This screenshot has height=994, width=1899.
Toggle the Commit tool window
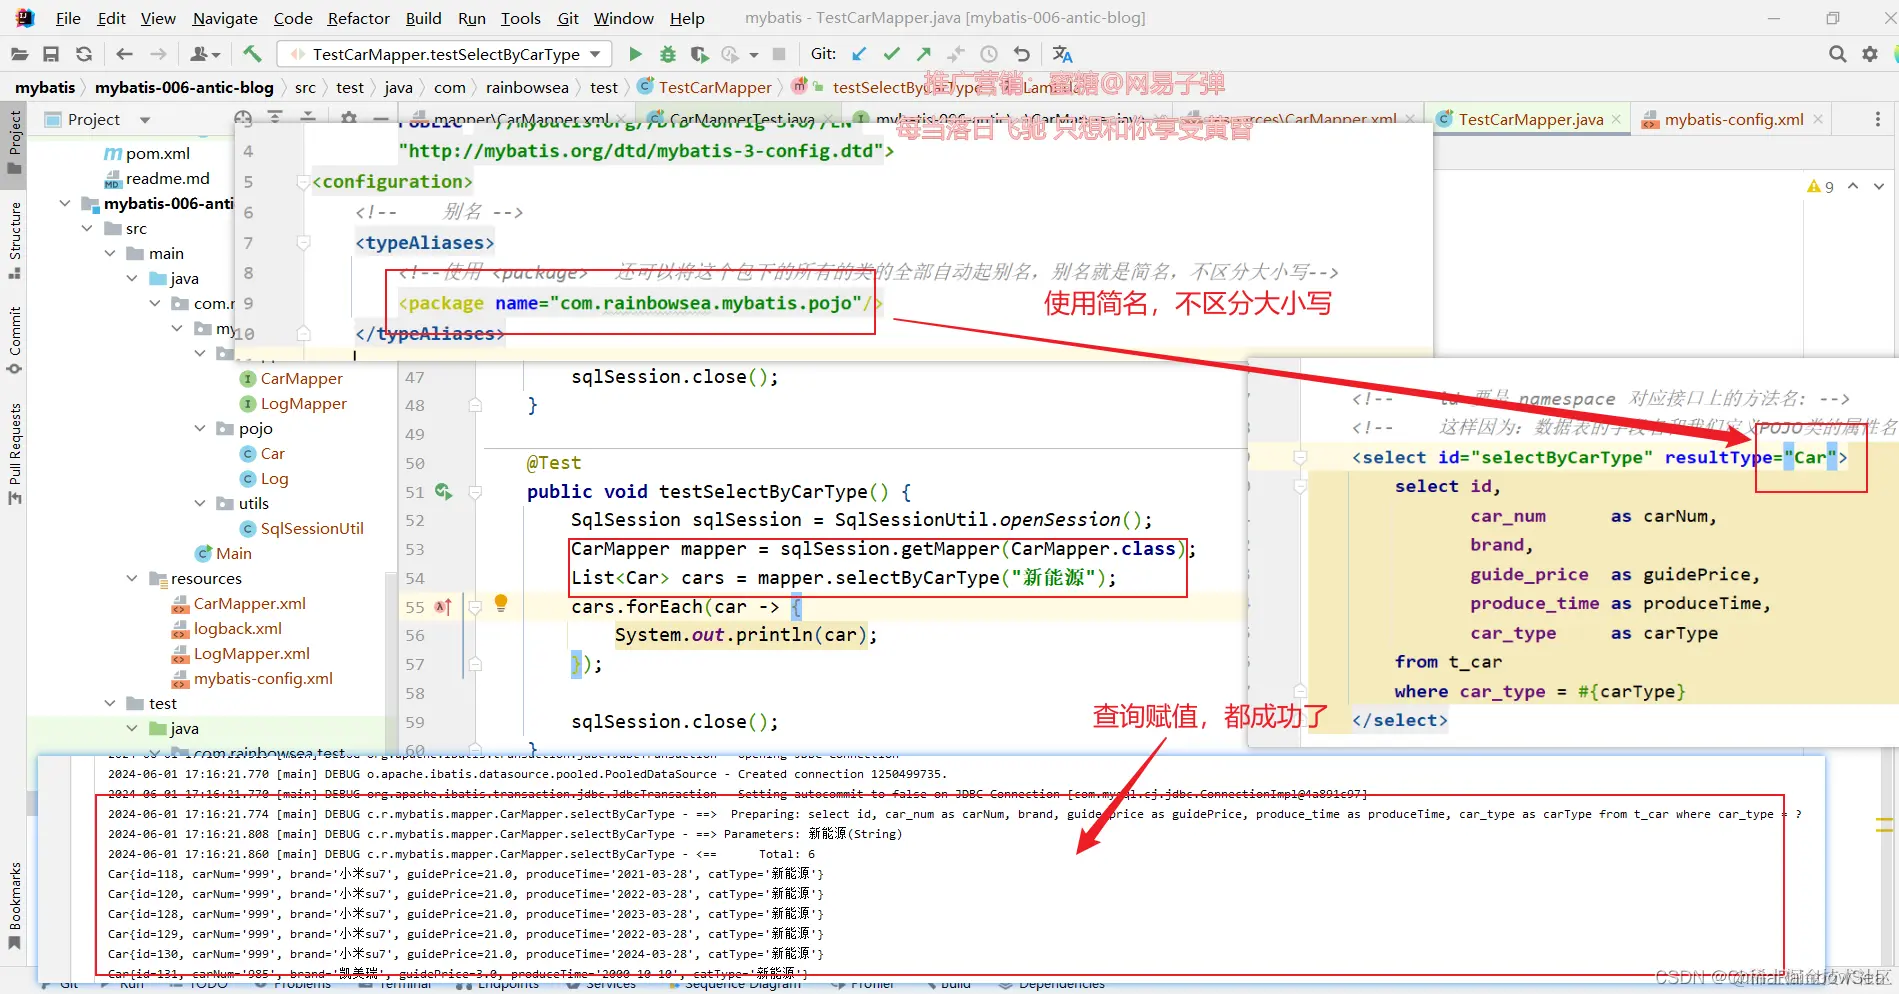pos(15,340)
